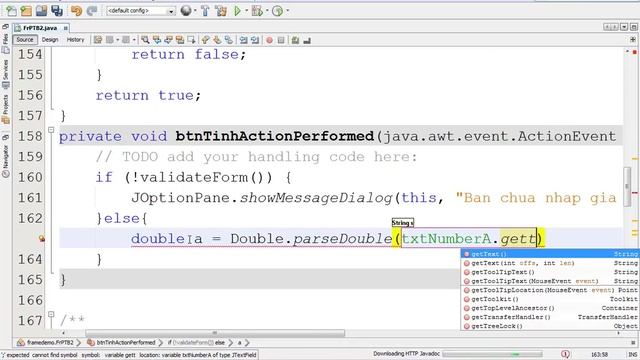
Task: Select getTransferHandler() completion item
Action: point(550,317)
